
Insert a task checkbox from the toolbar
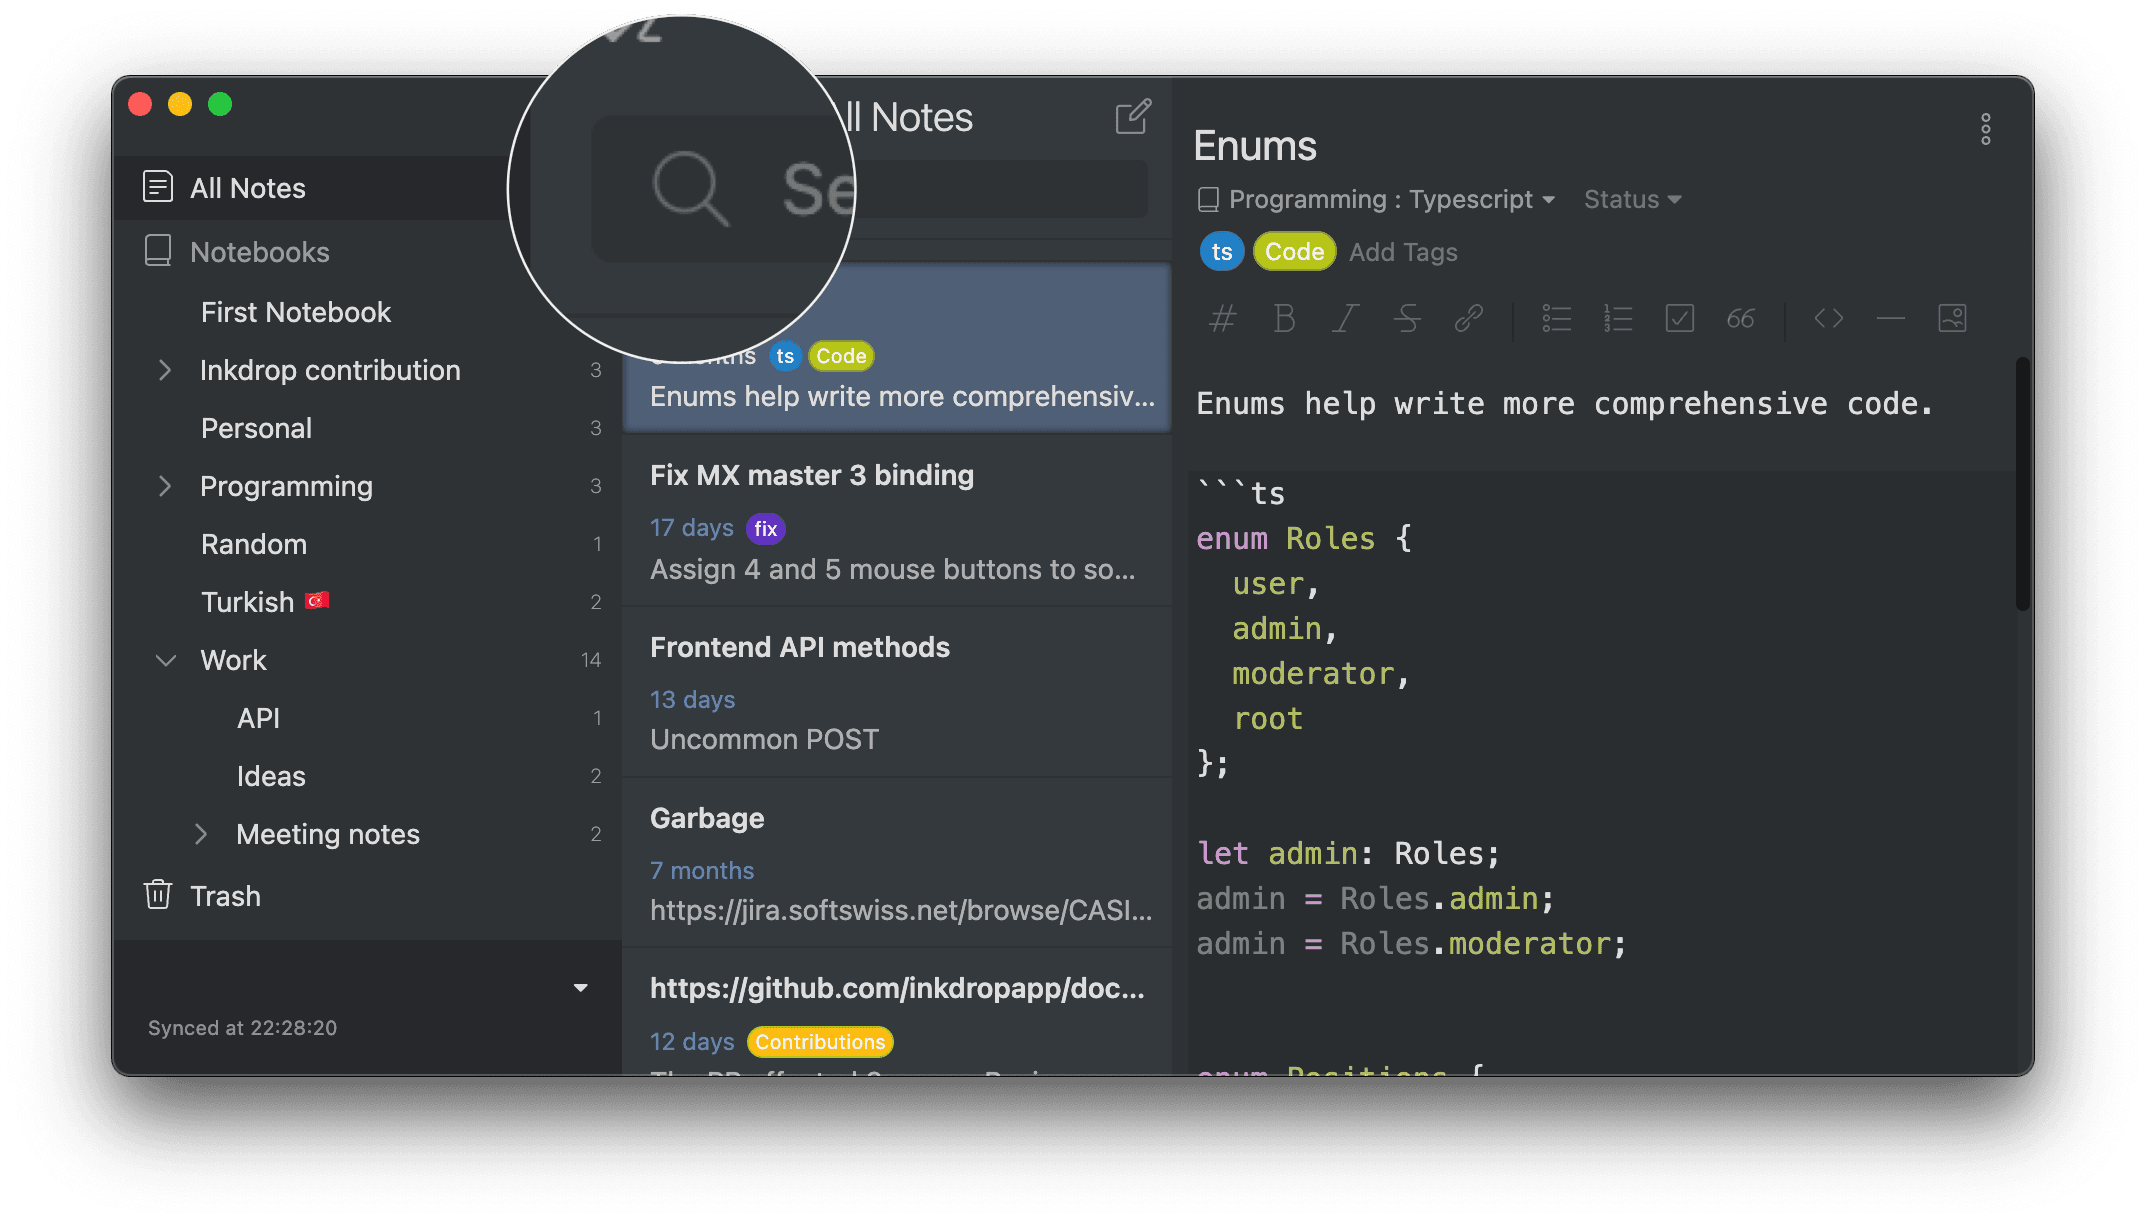coord(1679,319)
